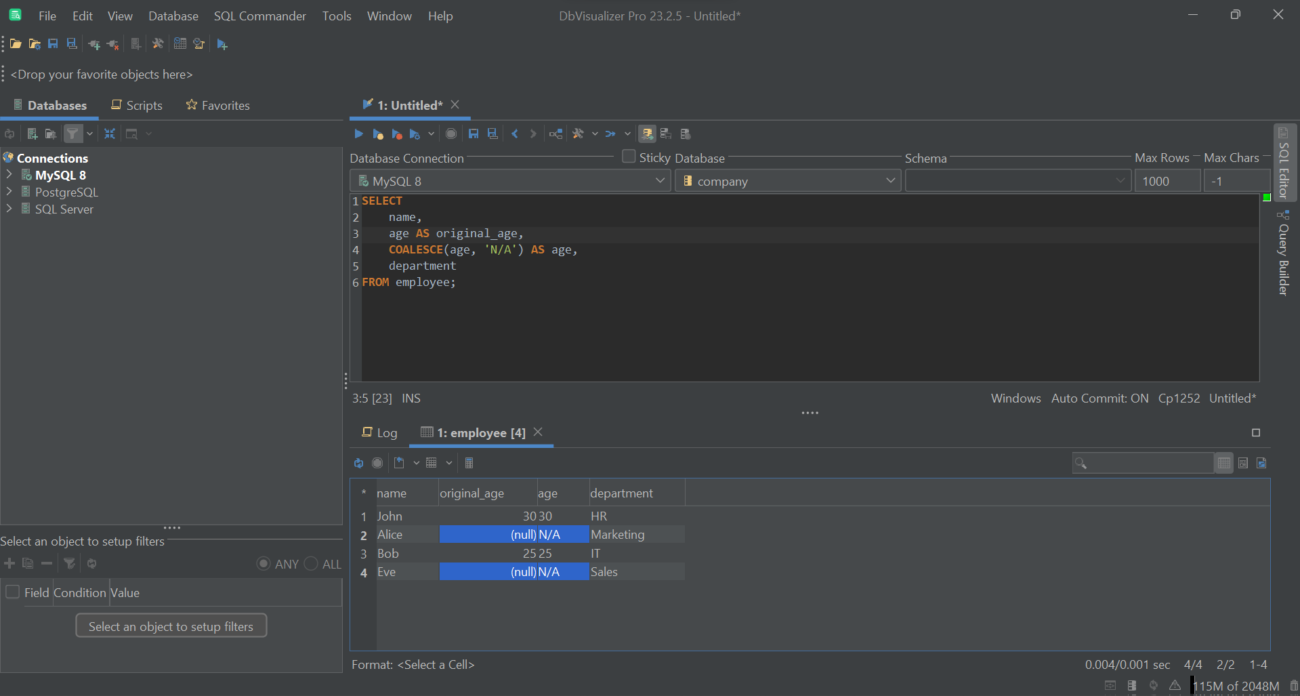Open the company Database dropdown
This screenshot has height=696, width=1300.
(889, 180)
